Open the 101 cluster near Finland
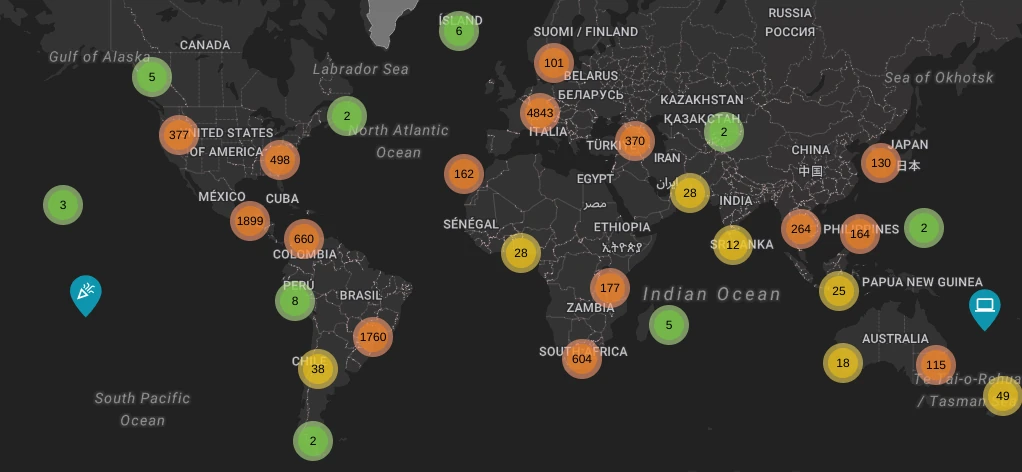Screen dimensions: 1022x472 point(554,63)
